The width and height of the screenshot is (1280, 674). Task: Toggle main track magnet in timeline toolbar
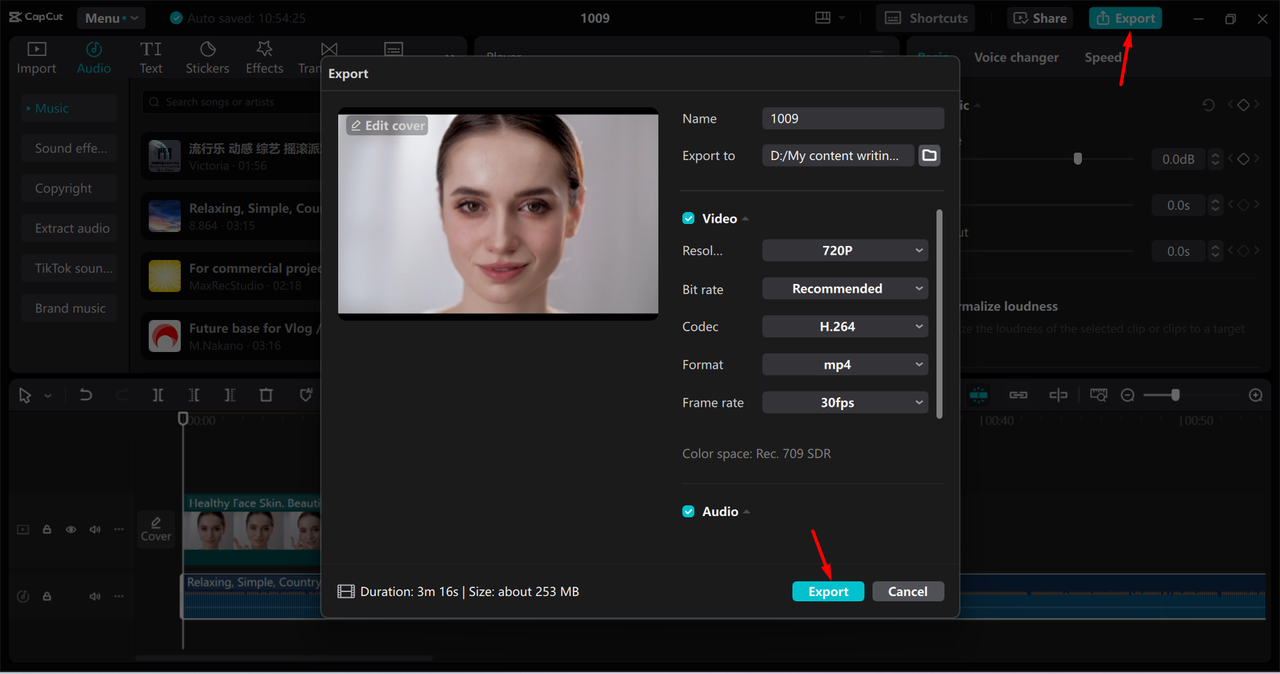pyautogui.click(x=978, y=395)
